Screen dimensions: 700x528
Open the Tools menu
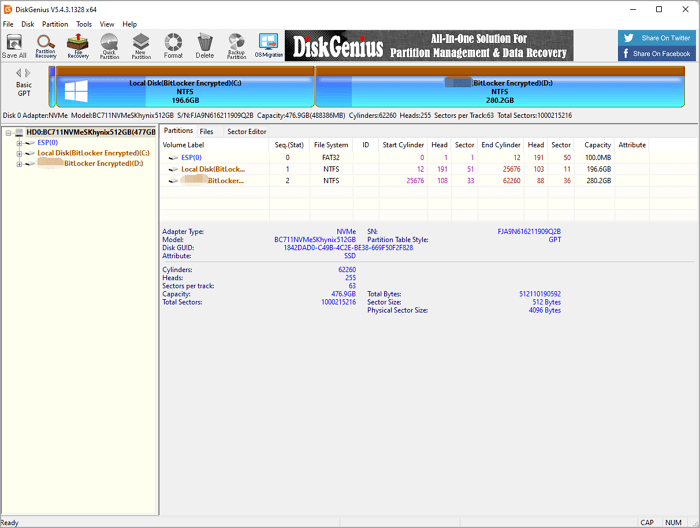tap(84, 24)
